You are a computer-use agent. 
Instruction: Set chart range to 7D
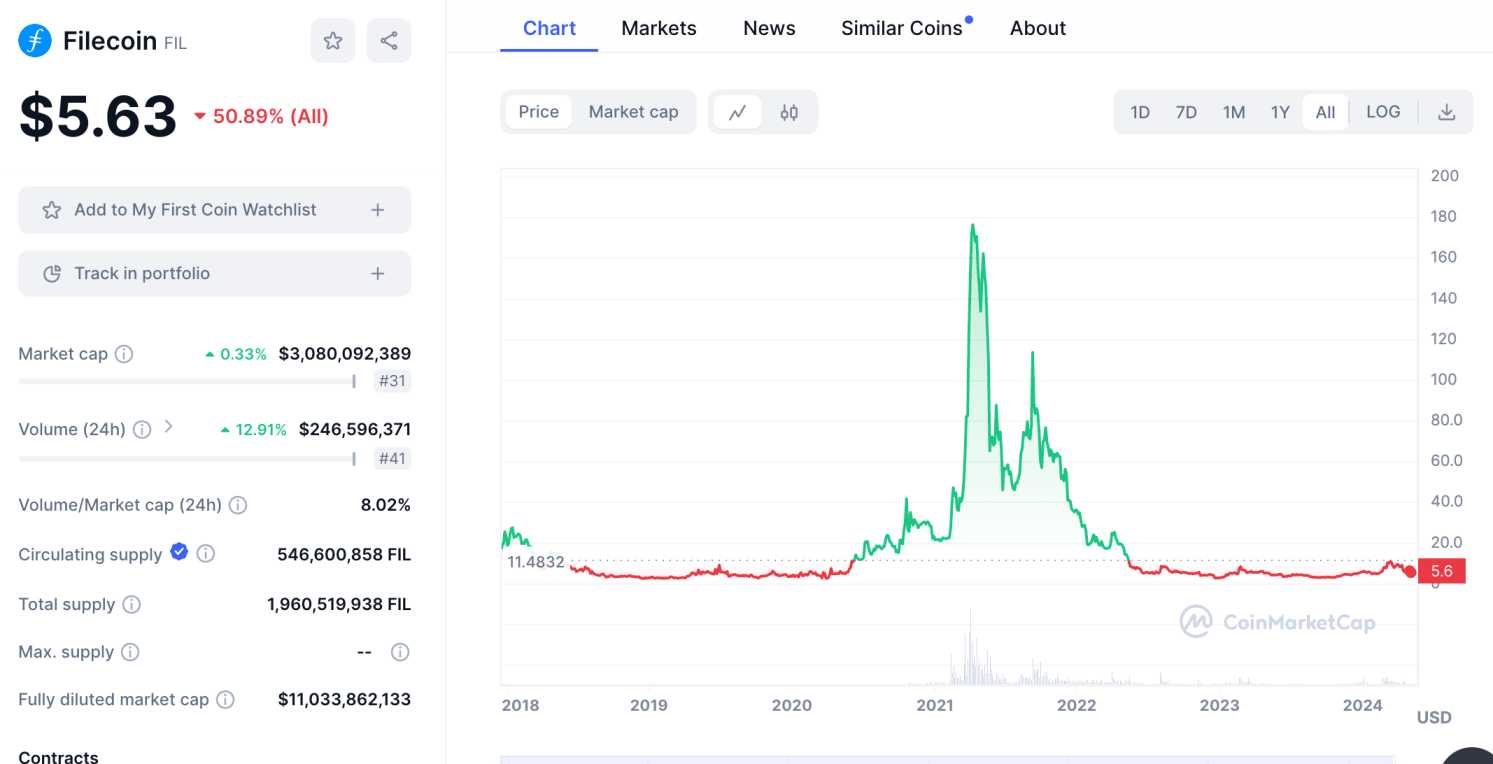(1186, 112)
